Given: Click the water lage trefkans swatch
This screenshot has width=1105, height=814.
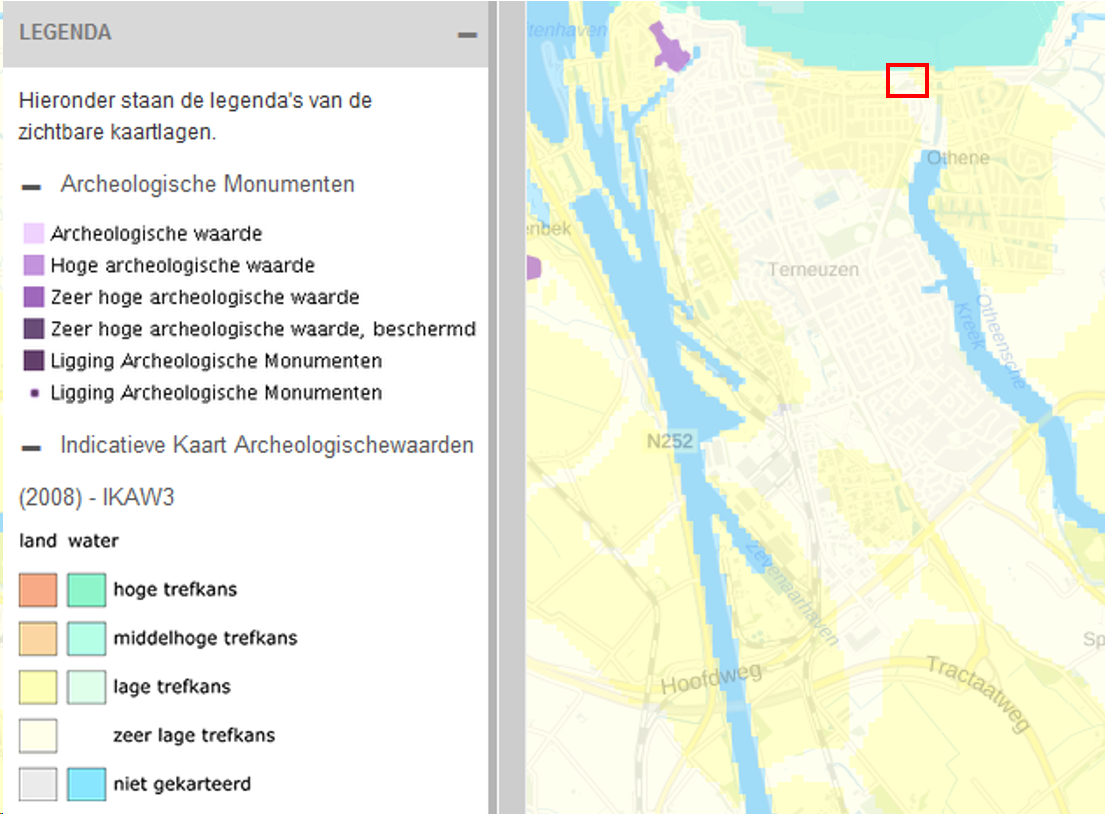Looking at the screenshot, I should coord(87,686).
